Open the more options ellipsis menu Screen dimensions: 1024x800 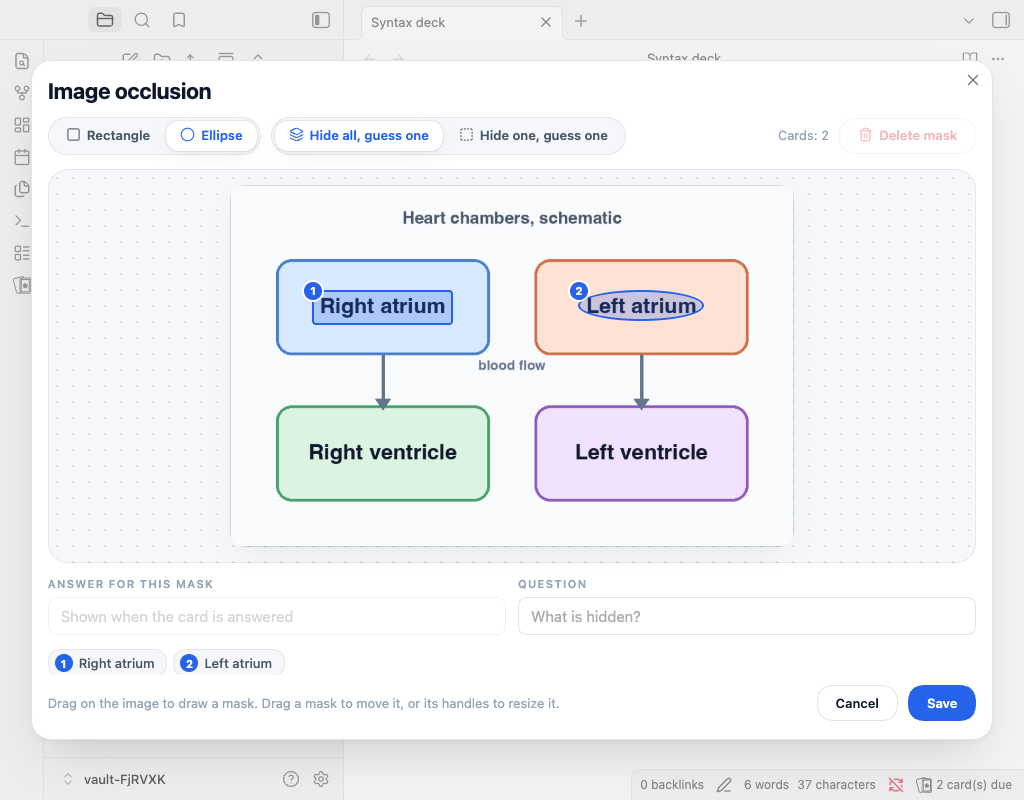coord(998,59)
